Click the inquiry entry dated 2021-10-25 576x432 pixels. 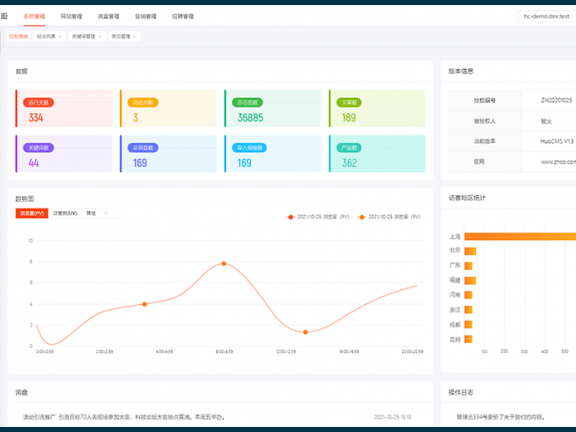217,417
